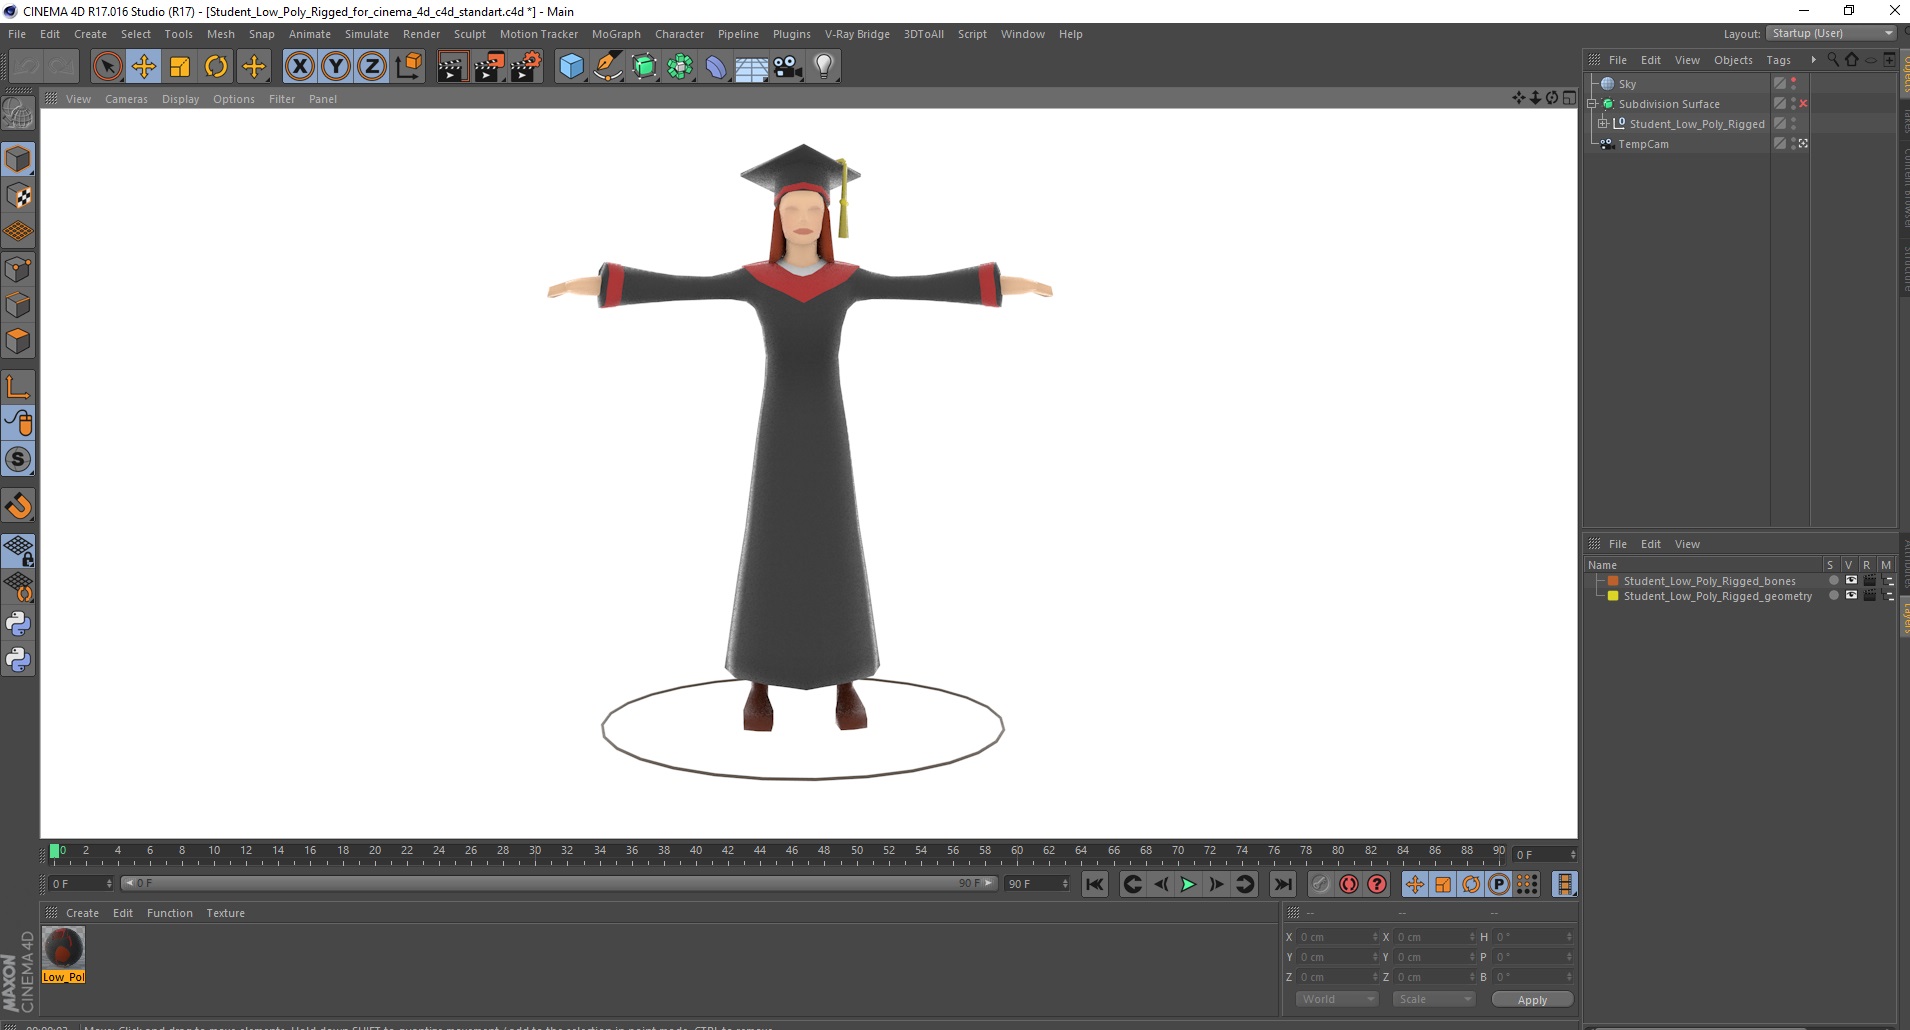Go to end of animation

point(1283,884)
